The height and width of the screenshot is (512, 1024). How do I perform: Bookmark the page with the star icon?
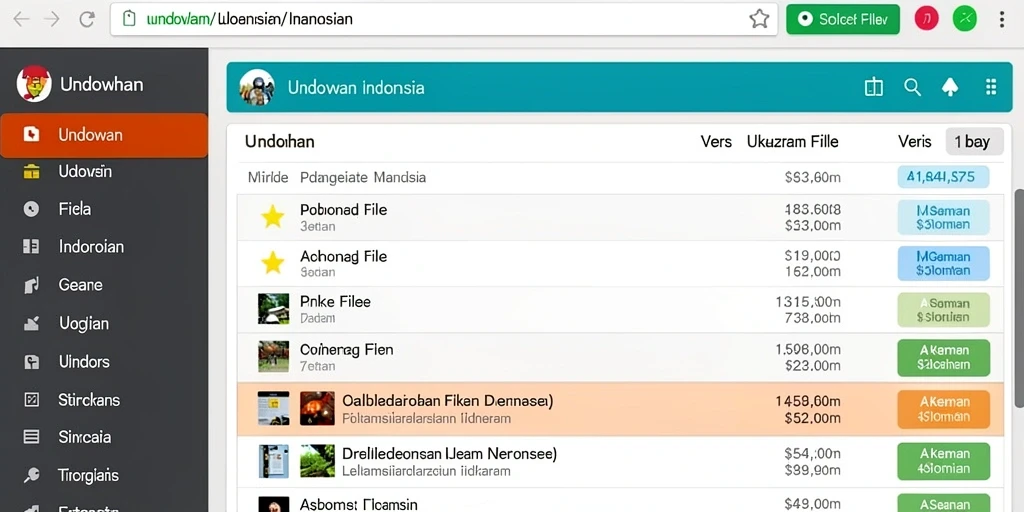(x=759, y=19)
